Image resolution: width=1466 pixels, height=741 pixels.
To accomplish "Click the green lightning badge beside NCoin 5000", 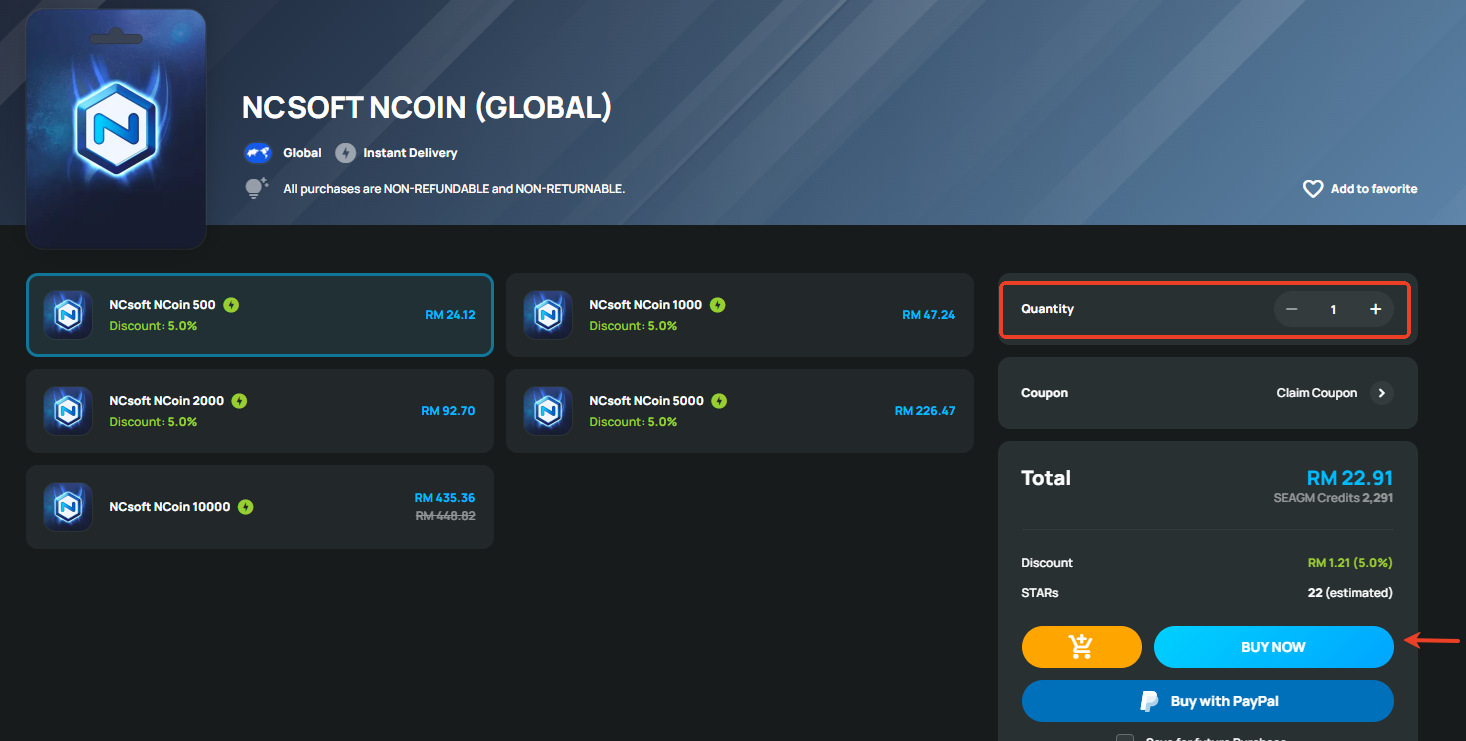I will 719,401.
